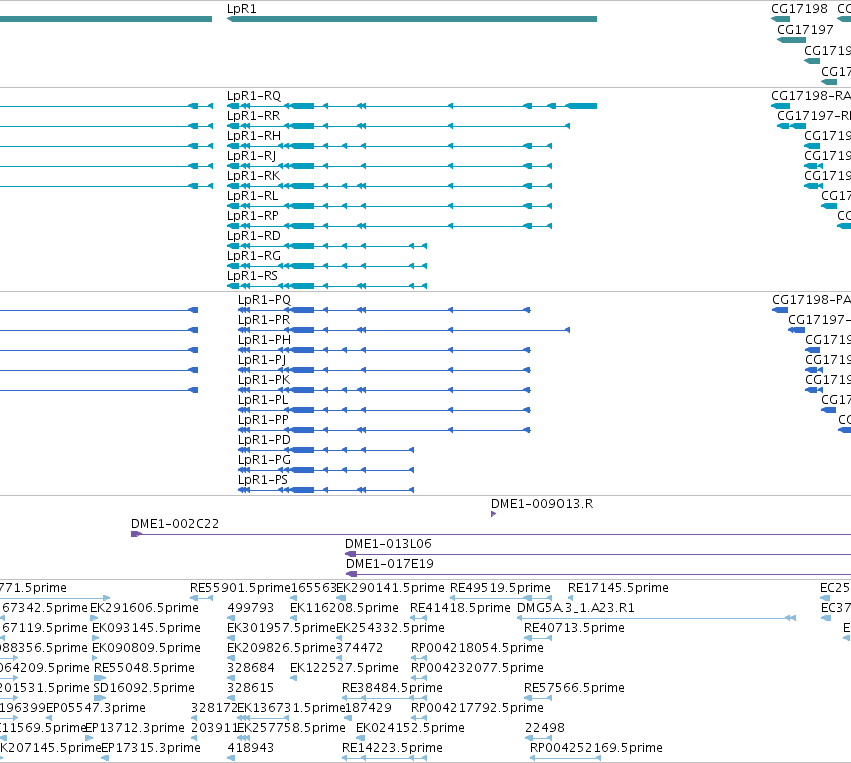The image size is (851, 763).
Task: Select the LpR1-PG protein label
Action: [264, 460]
